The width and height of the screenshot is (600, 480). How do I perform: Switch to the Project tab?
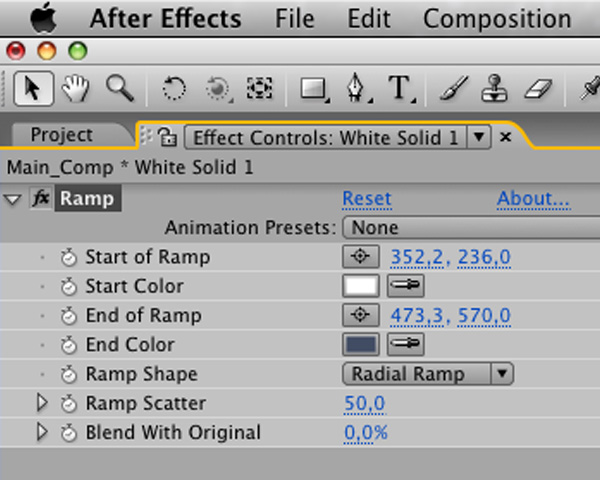click(61, 135)
